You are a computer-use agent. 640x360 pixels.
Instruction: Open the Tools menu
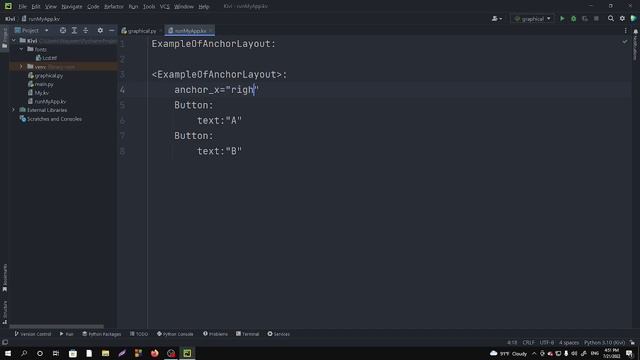(149, 7)
